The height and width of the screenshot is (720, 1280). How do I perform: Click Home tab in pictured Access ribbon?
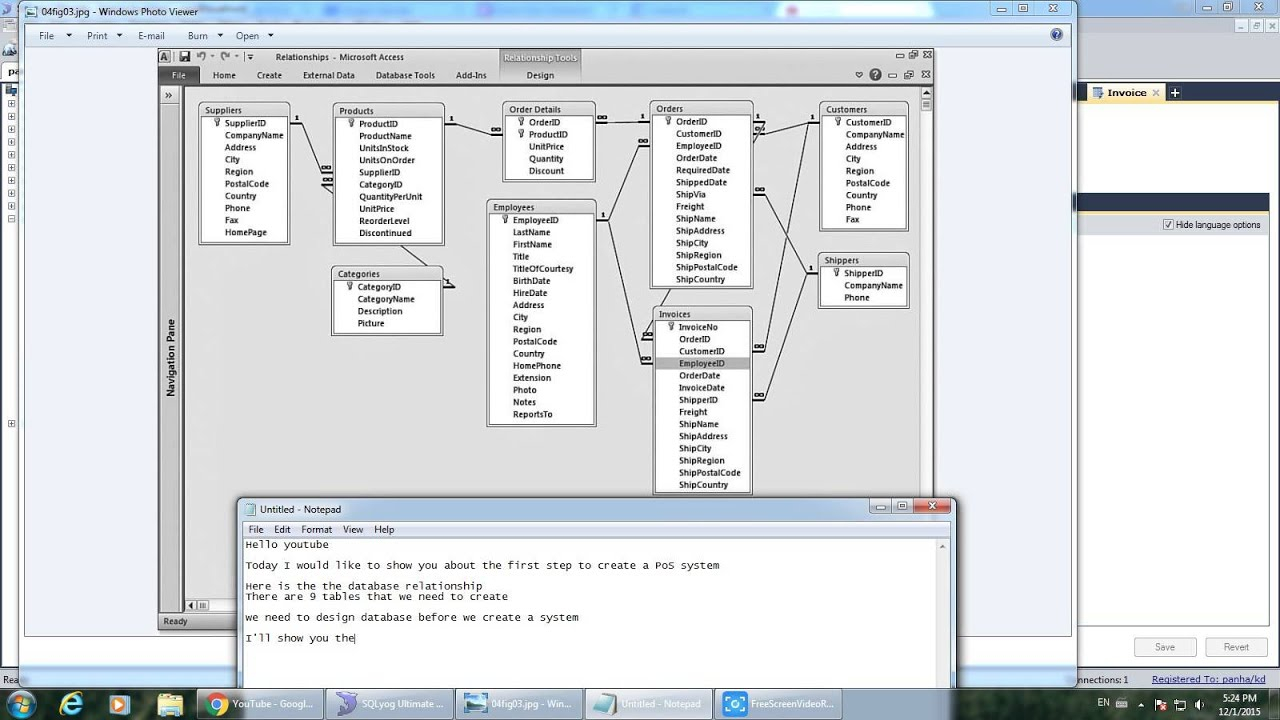point(224,75)
